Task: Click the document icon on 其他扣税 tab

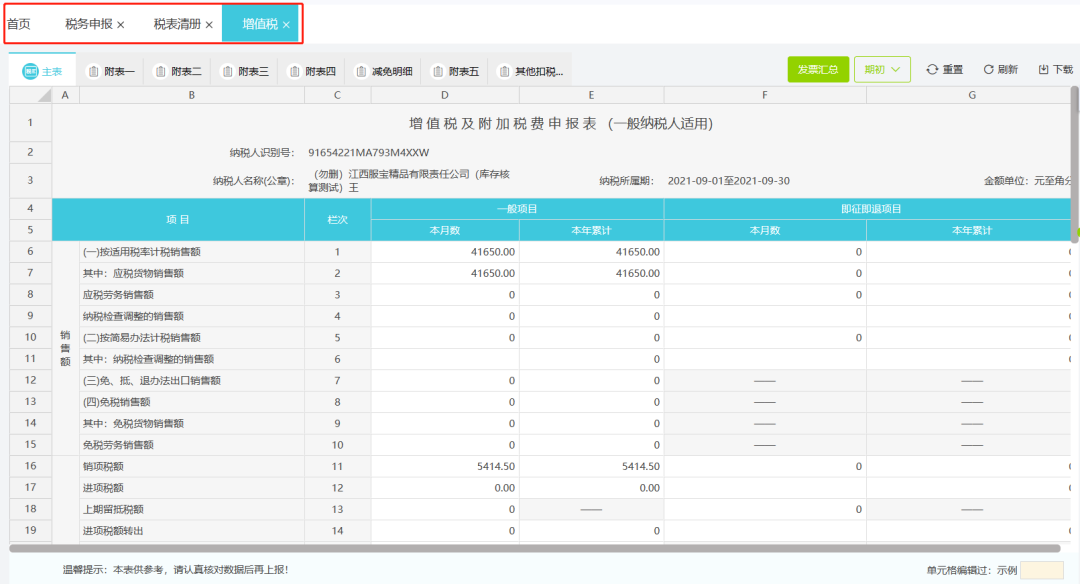Action: pos(503,71)
